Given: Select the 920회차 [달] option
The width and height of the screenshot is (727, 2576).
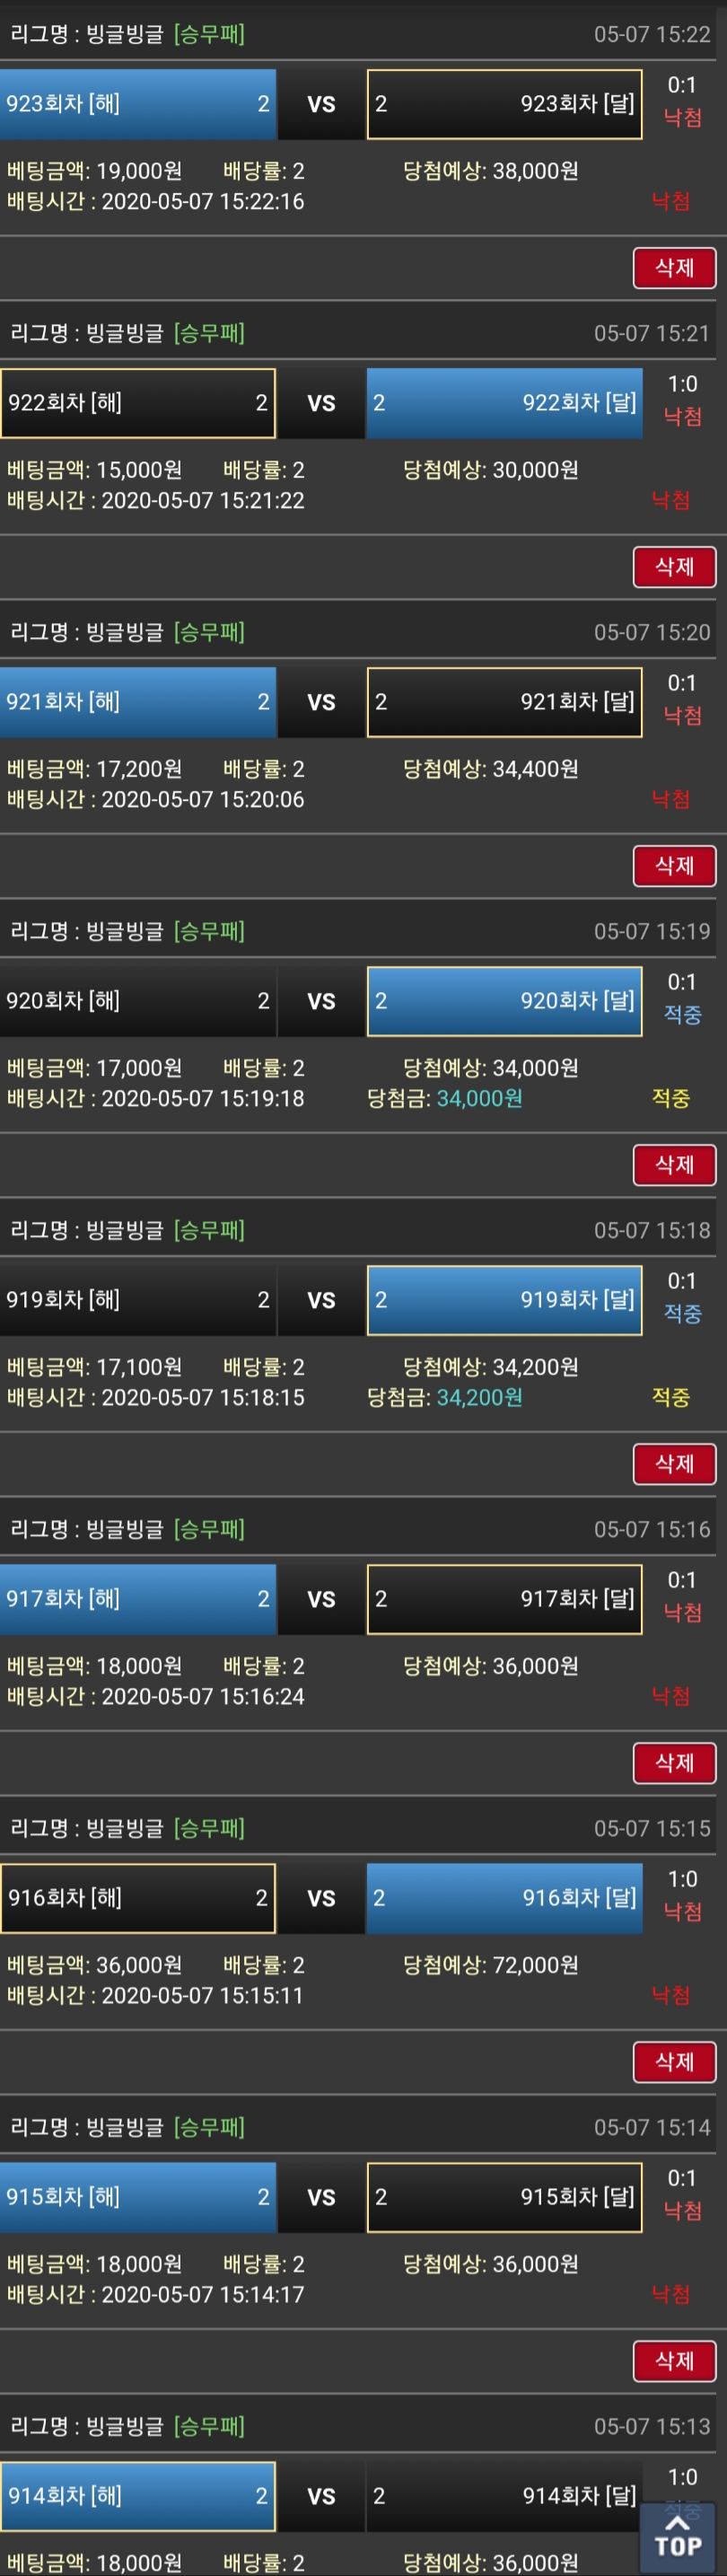Looking at the screenshot, I should pyautogui.click(x=504, y=1001).
